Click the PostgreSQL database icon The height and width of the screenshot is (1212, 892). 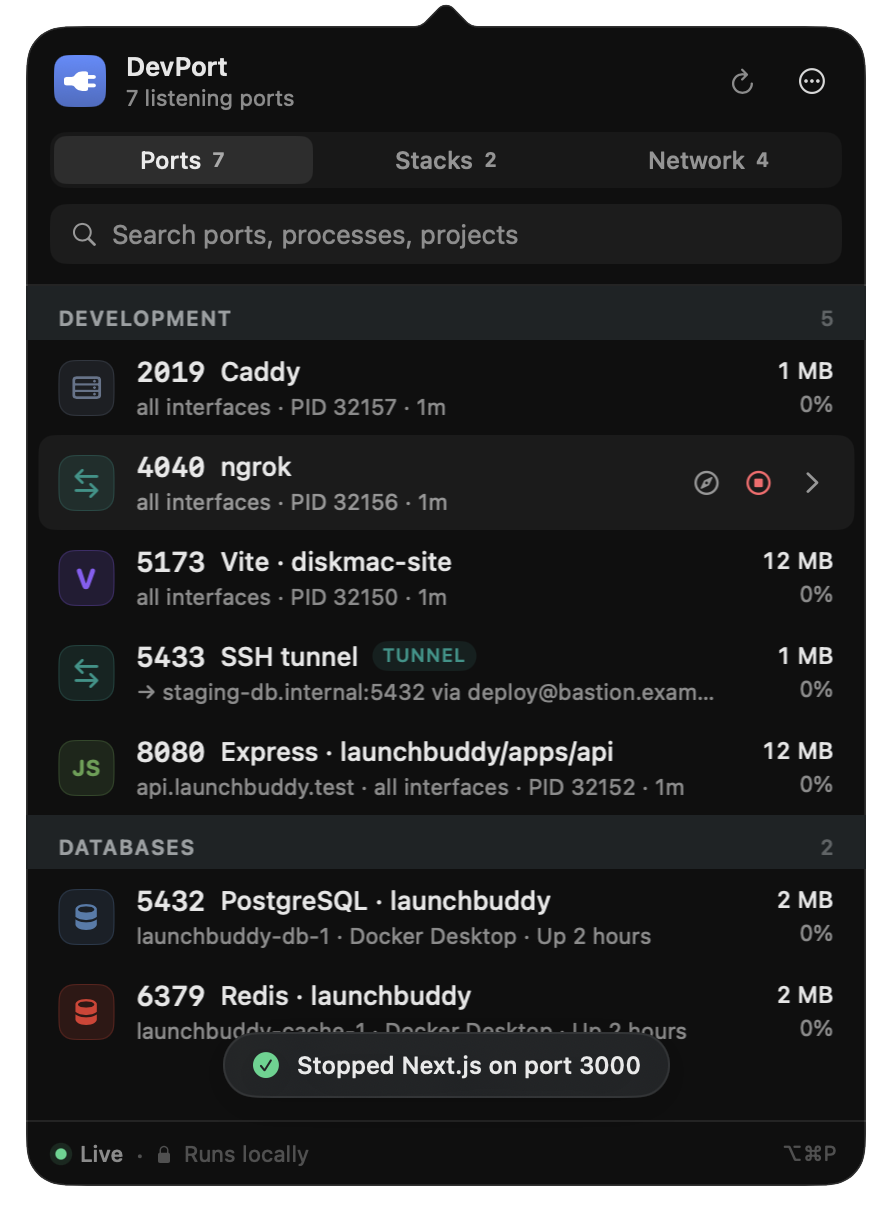pyautogui.click(x=86, y=917)
